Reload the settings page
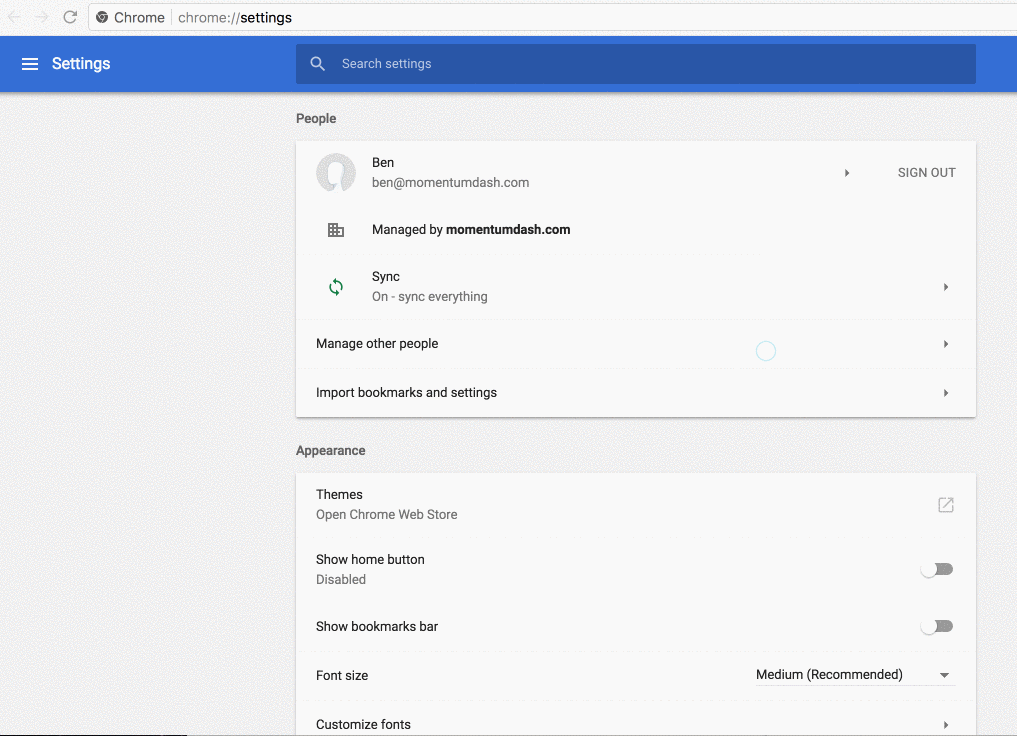The image size is (1017, 736). point(70,17)
